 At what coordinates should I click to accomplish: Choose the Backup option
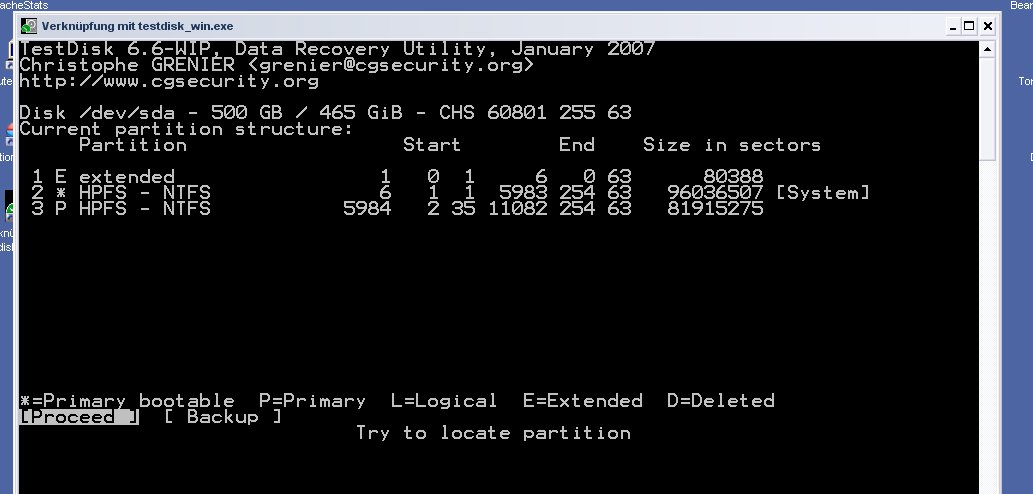click(x=223, y=417)
